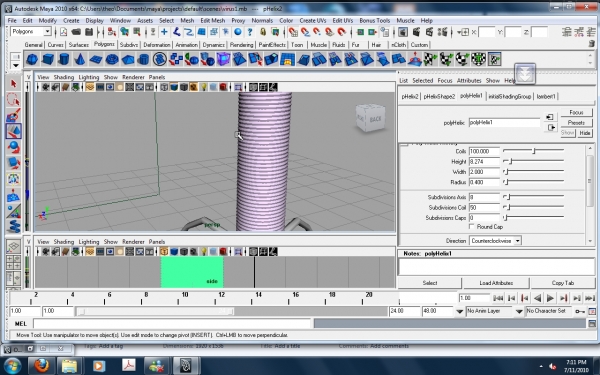This screenshot has width=600, height=375.
Task: Switch to the Rendering shelf tab
Action: click(x=241, y=45)
